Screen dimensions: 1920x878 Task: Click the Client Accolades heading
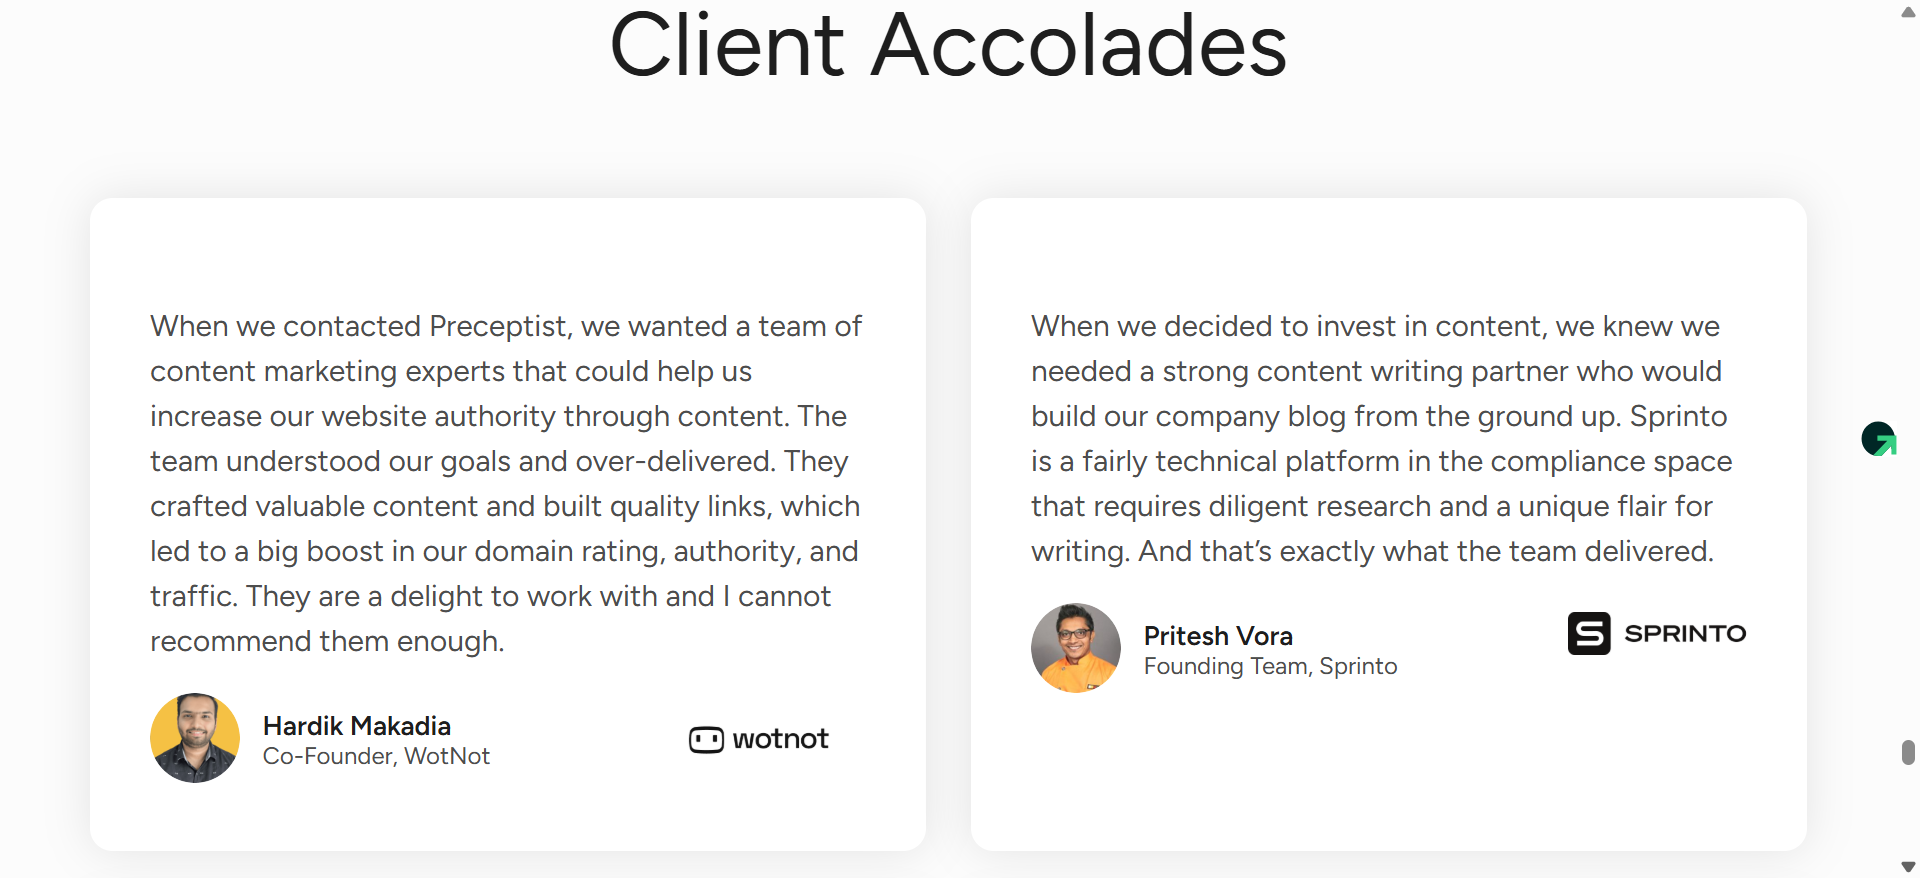click(x=948, y=45)
